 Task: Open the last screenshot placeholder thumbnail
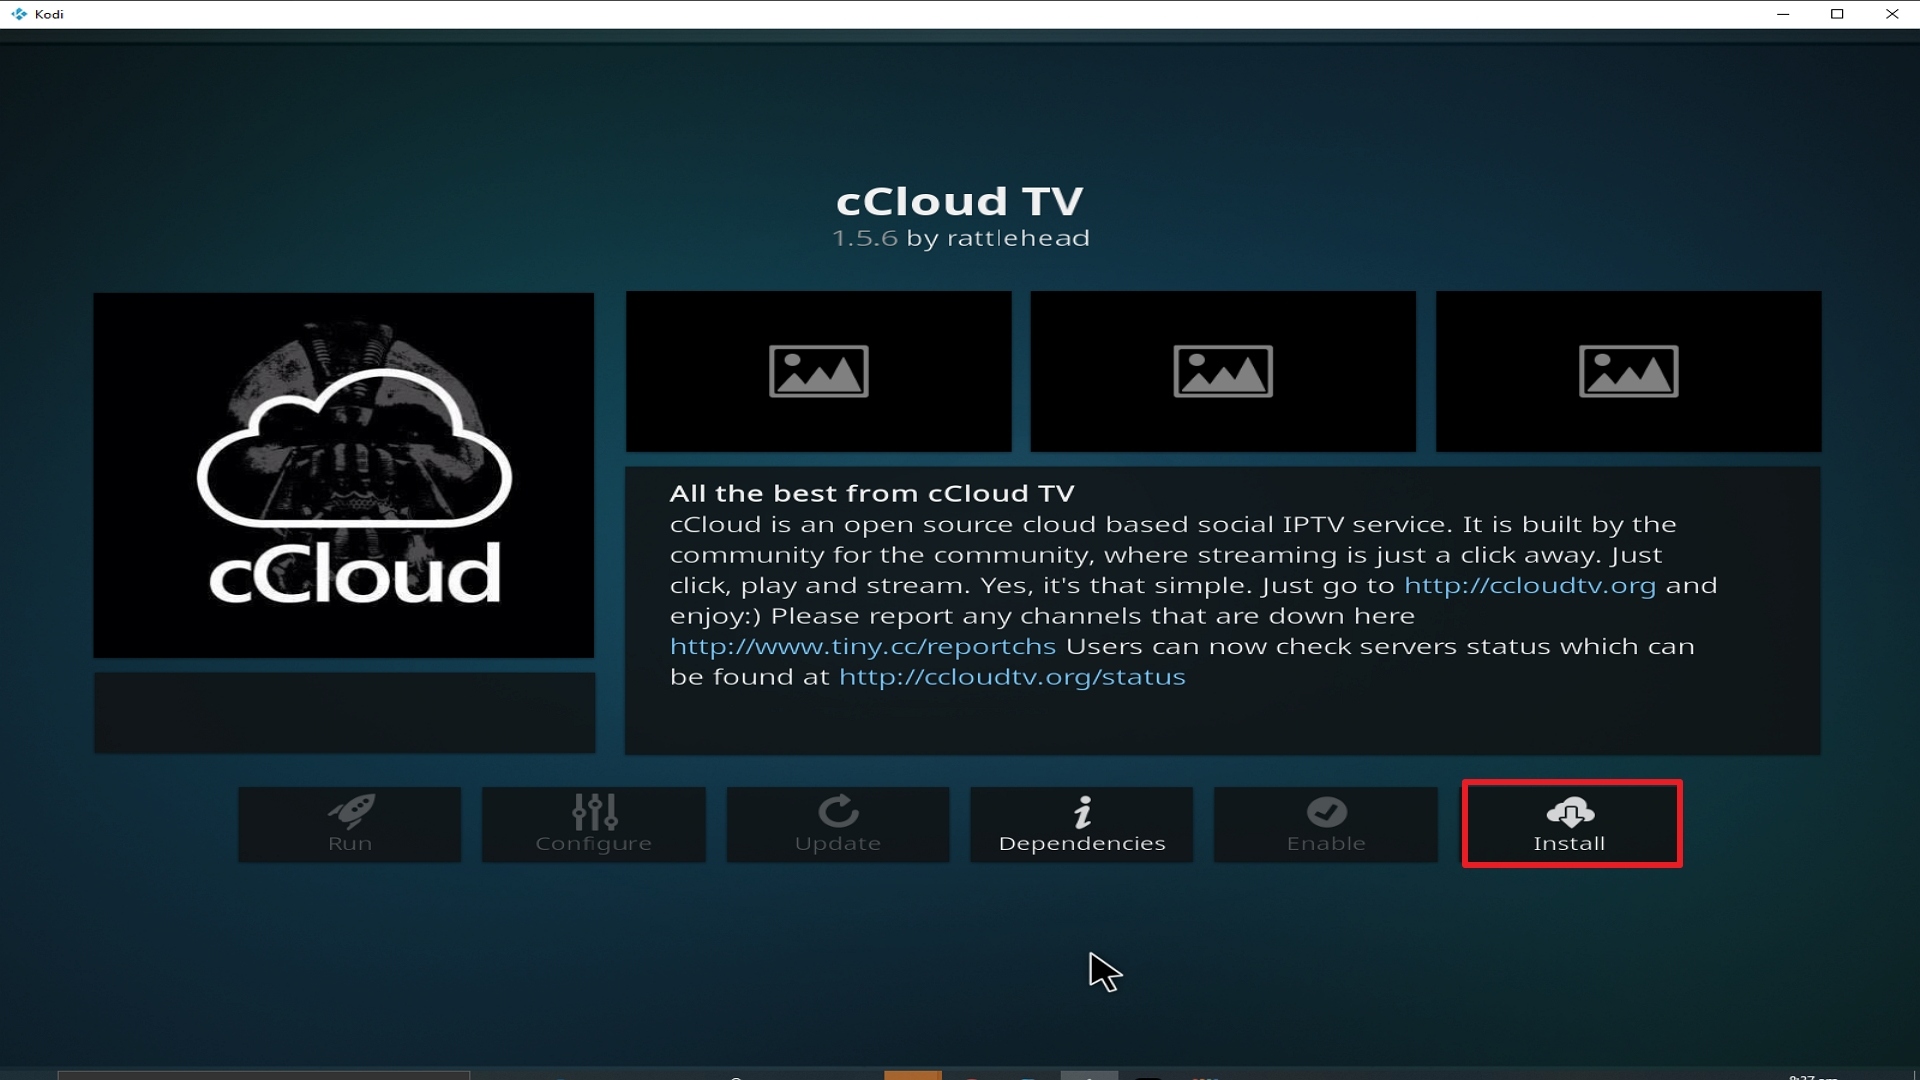coord(1628,371)
